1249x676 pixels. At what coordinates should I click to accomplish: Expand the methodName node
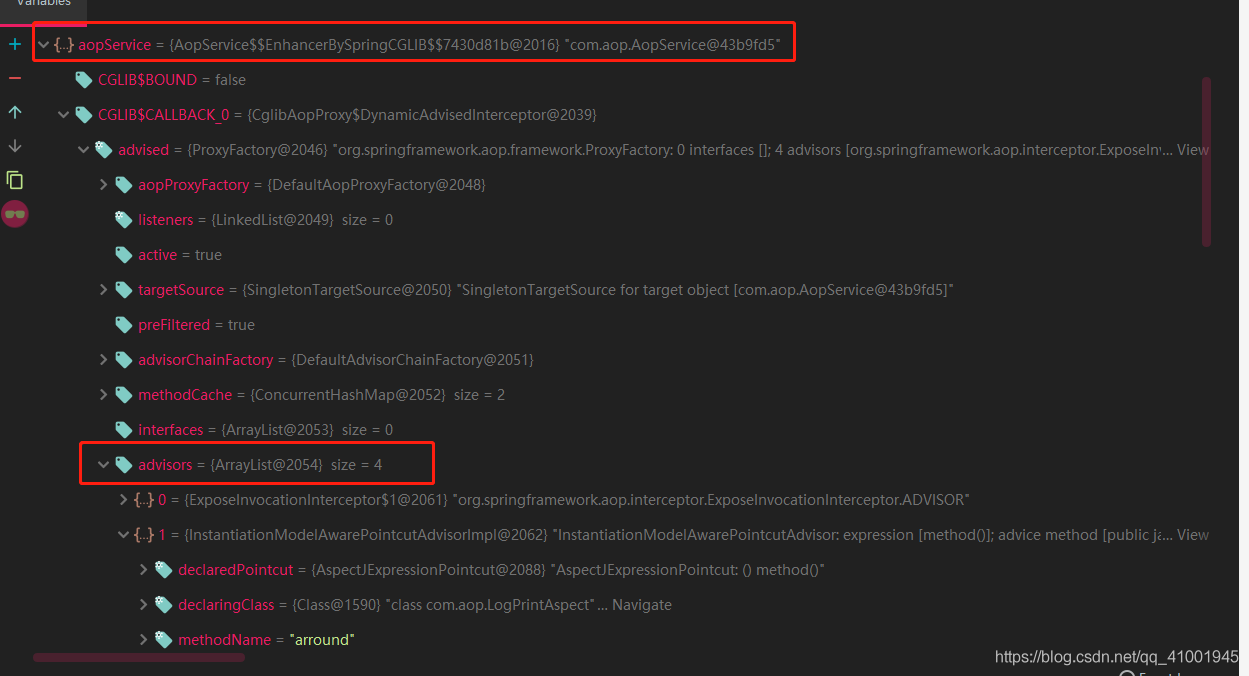click(144, 640)
